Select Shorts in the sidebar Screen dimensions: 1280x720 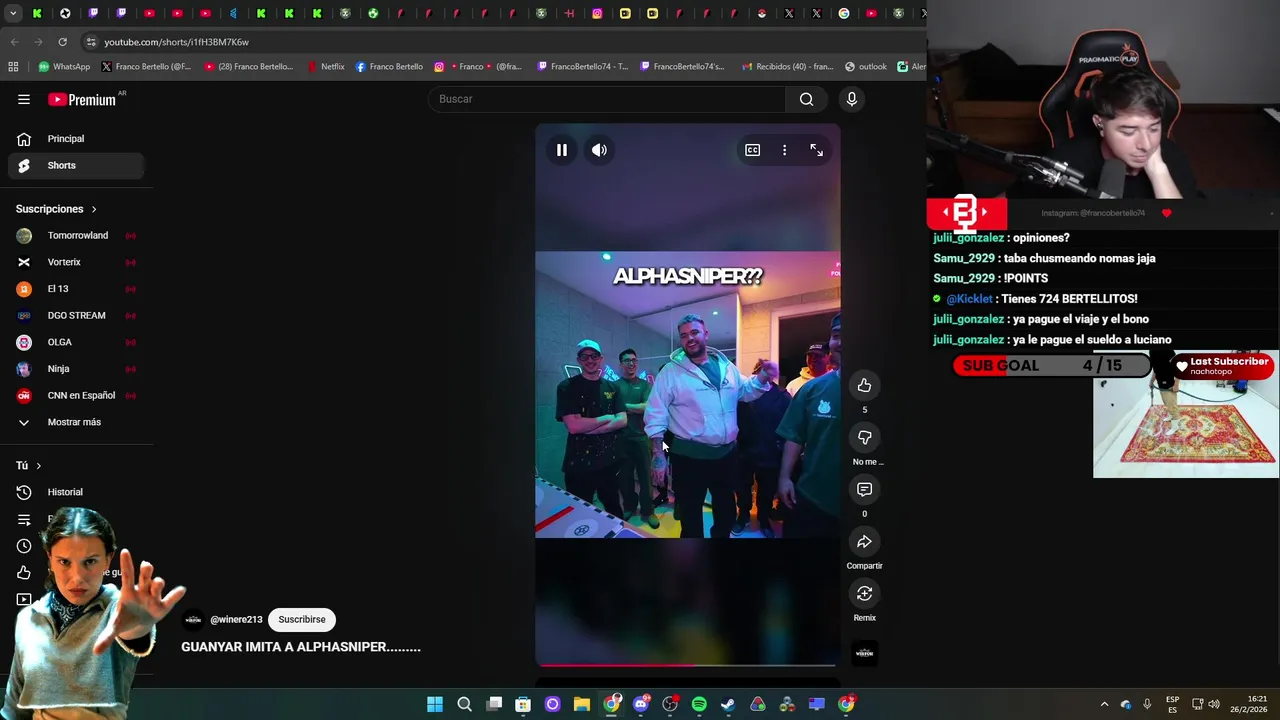[x=76, y=165]
